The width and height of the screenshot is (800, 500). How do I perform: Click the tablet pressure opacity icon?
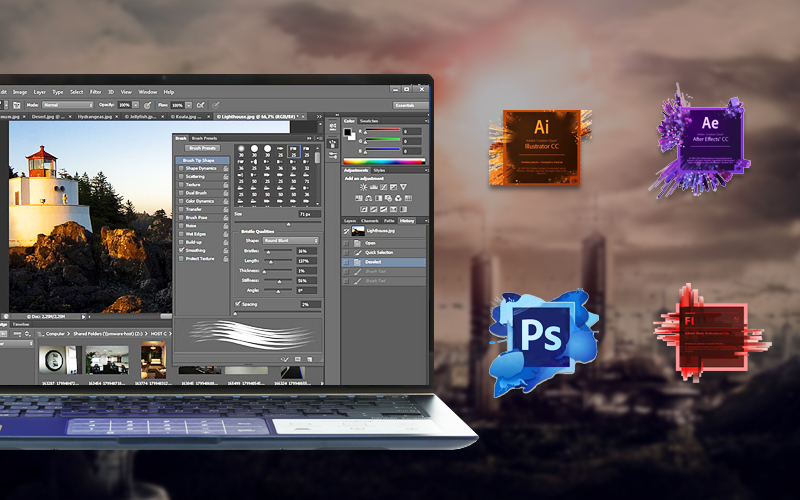click(x=147, y=105)
